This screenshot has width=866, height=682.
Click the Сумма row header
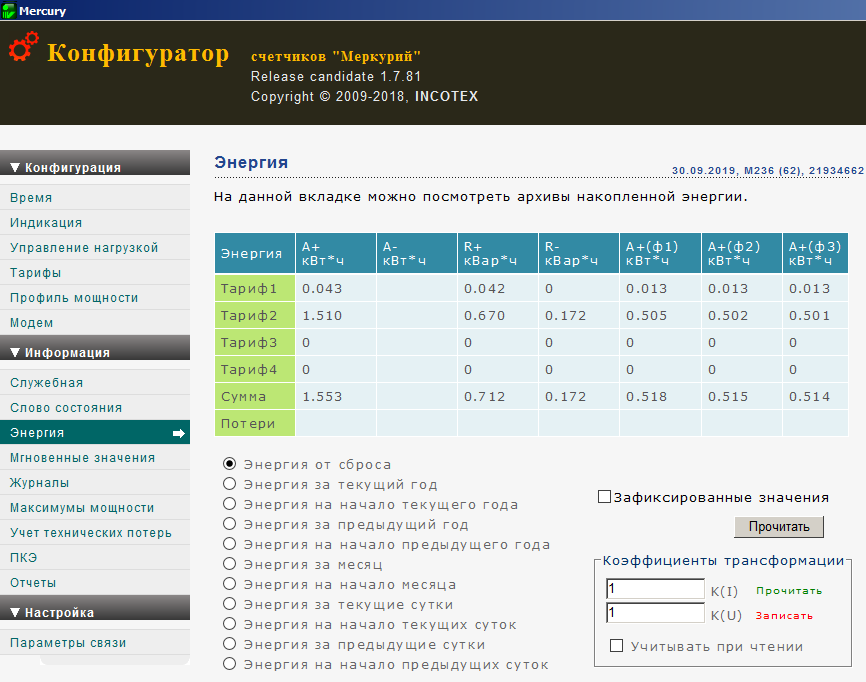[x=255, y=396]
